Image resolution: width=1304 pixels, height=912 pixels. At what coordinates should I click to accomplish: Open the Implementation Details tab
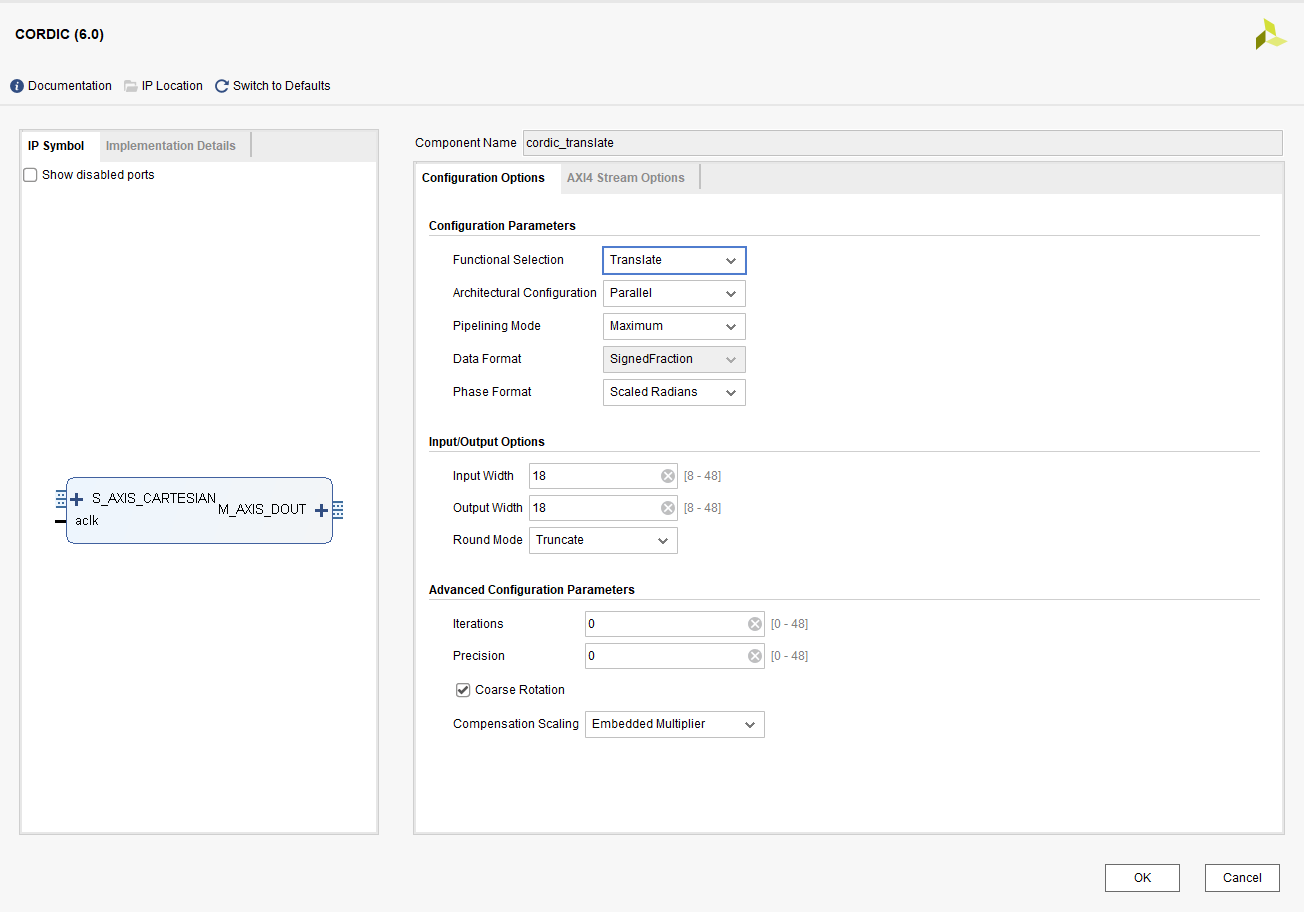click(x=170, y=146)
